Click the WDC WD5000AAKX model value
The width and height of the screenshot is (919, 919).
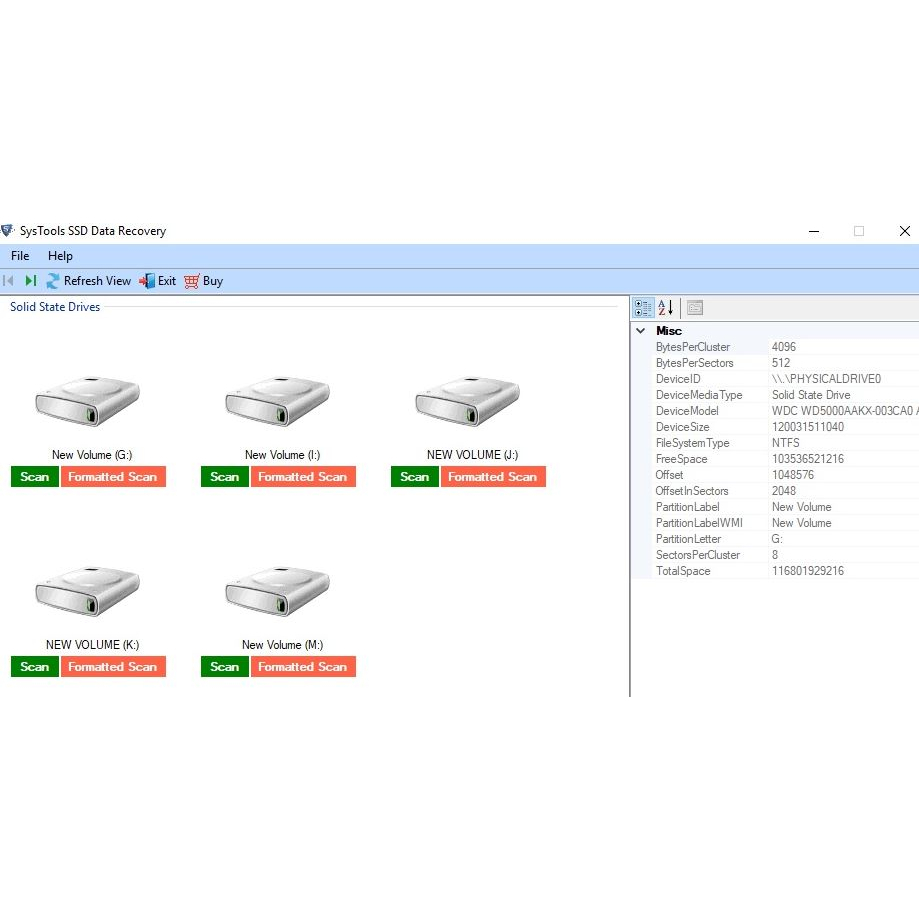tap(845, 411)
